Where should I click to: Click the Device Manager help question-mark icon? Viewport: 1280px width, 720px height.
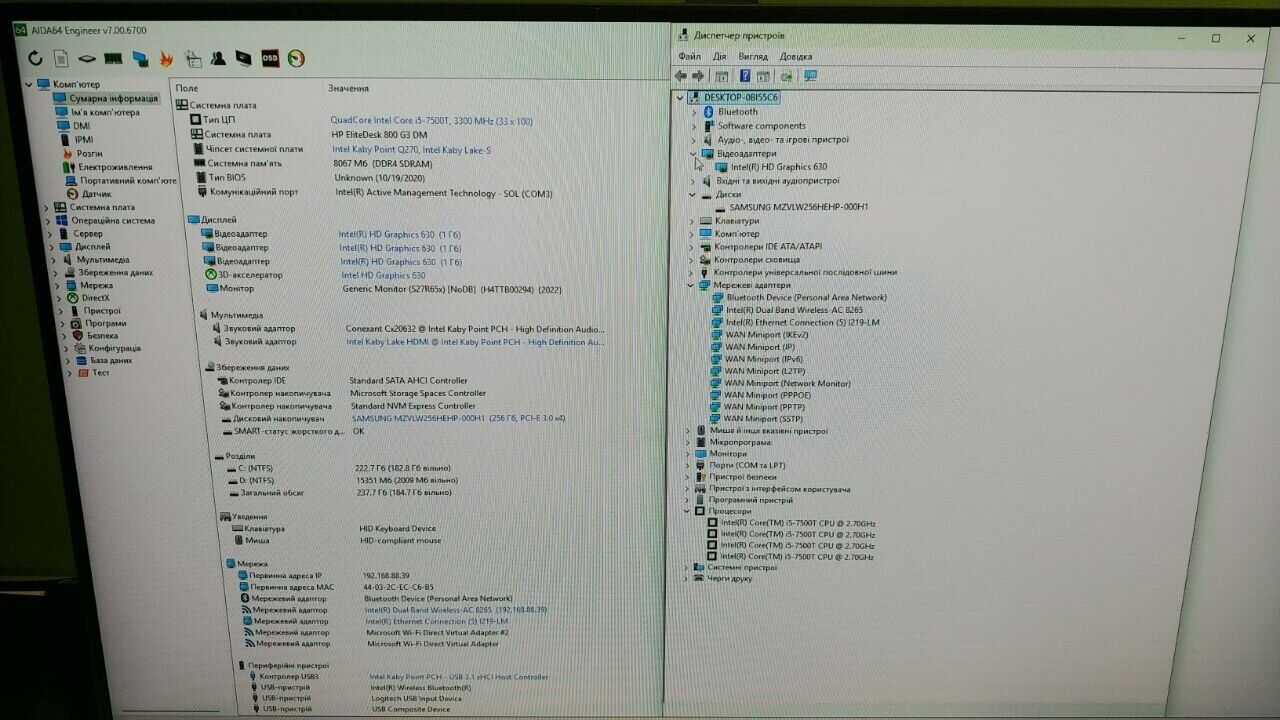pos(745,76)
